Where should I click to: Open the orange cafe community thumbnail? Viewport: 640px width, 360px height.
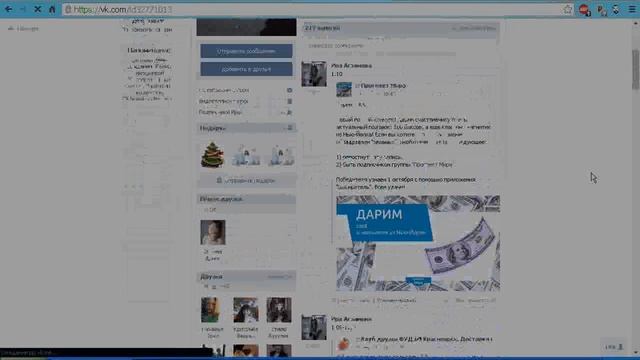[344, 344]
